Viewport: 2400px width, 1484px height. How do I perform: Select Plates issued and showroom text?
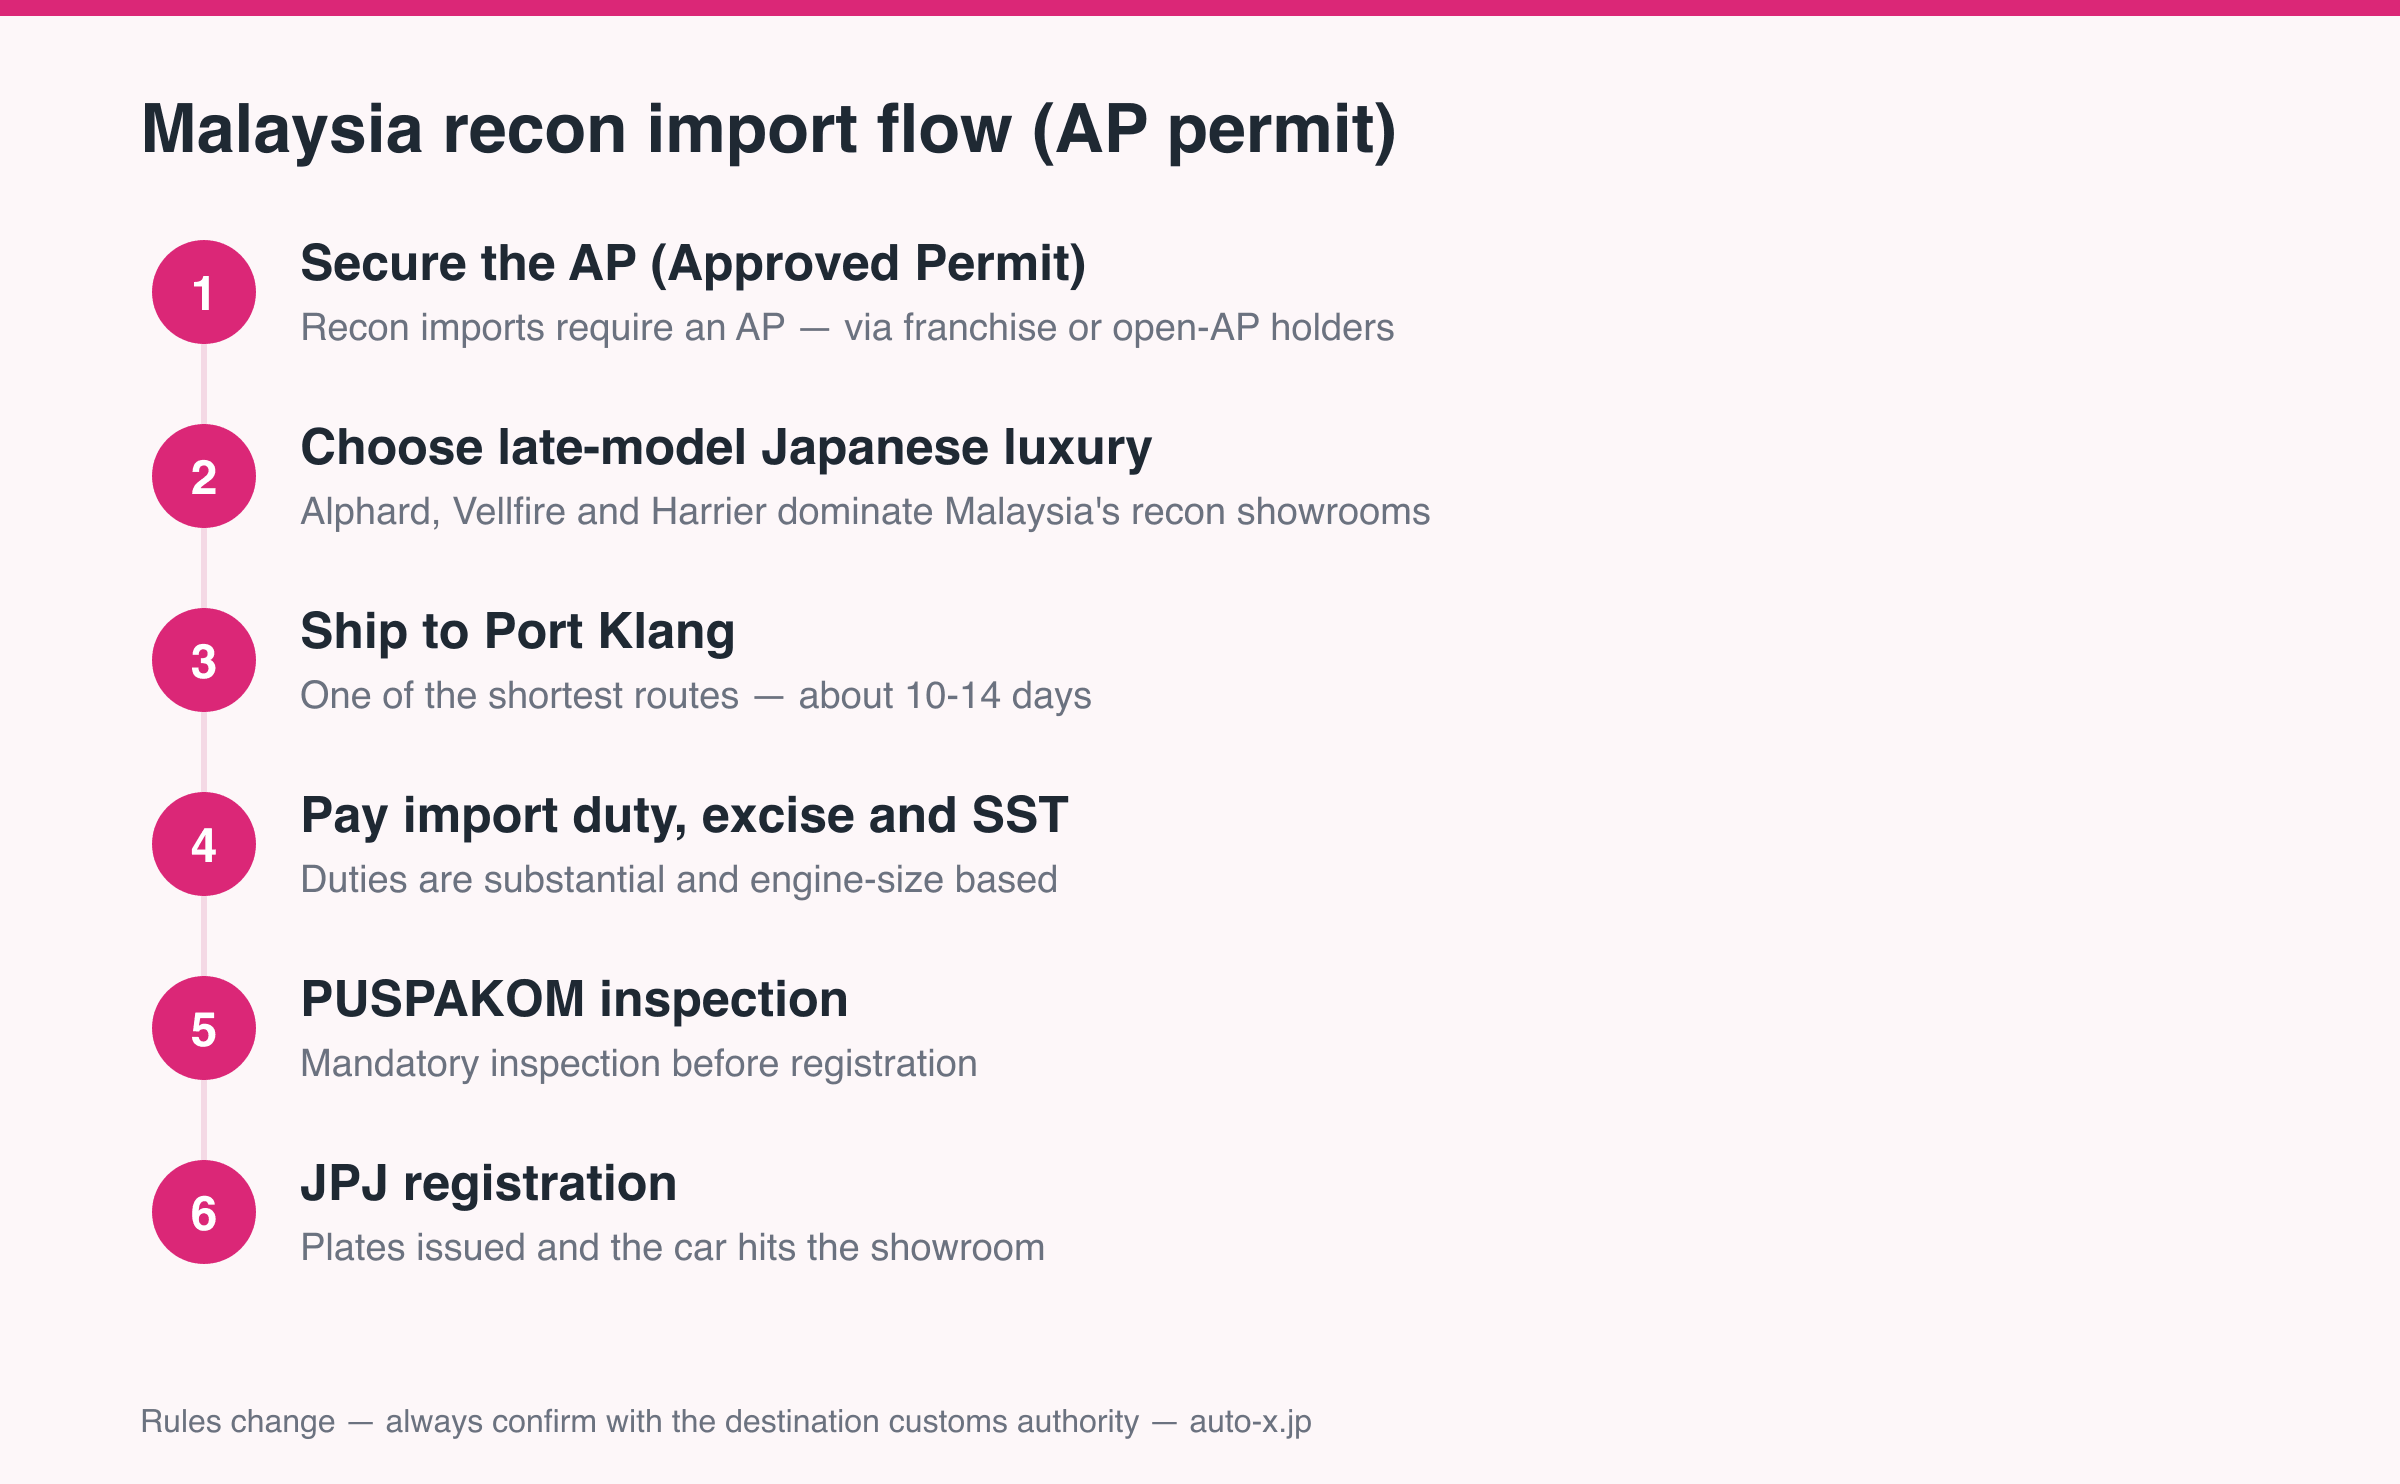(x=673, y=1248)
